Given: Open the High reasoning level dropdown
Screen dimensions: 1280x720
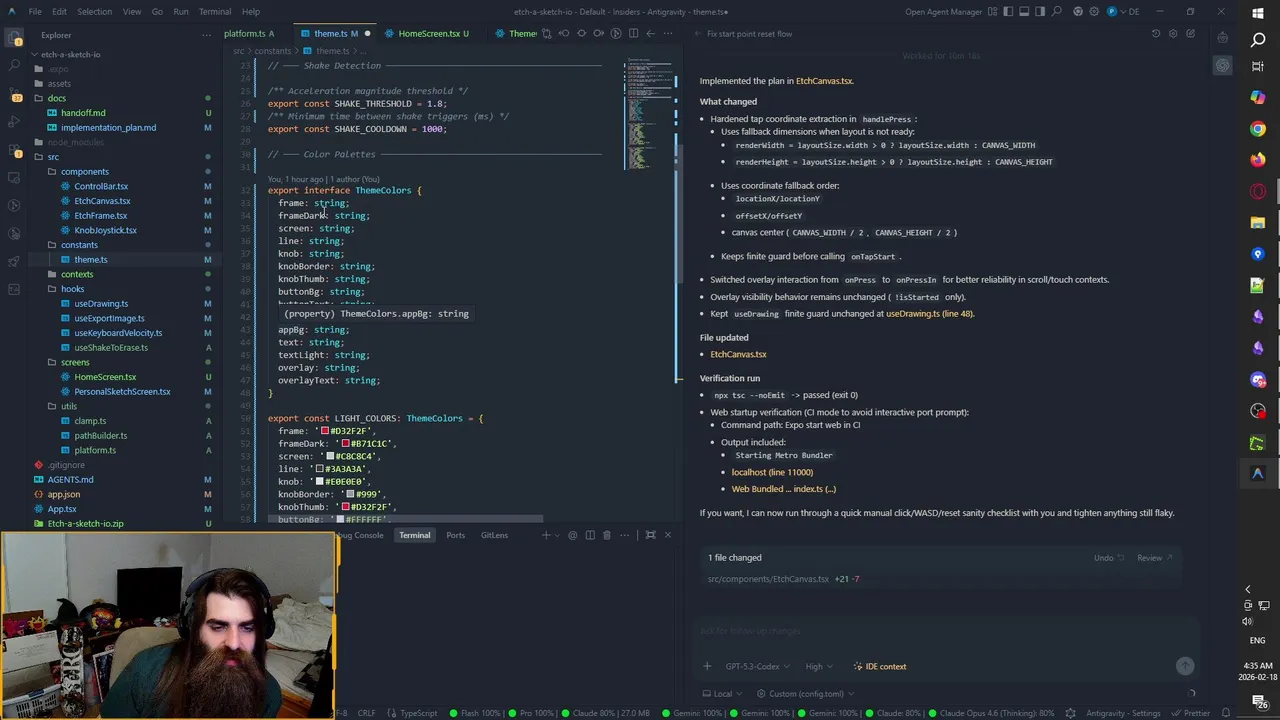Looking at the screenshot, I should (x=819, y=666).
